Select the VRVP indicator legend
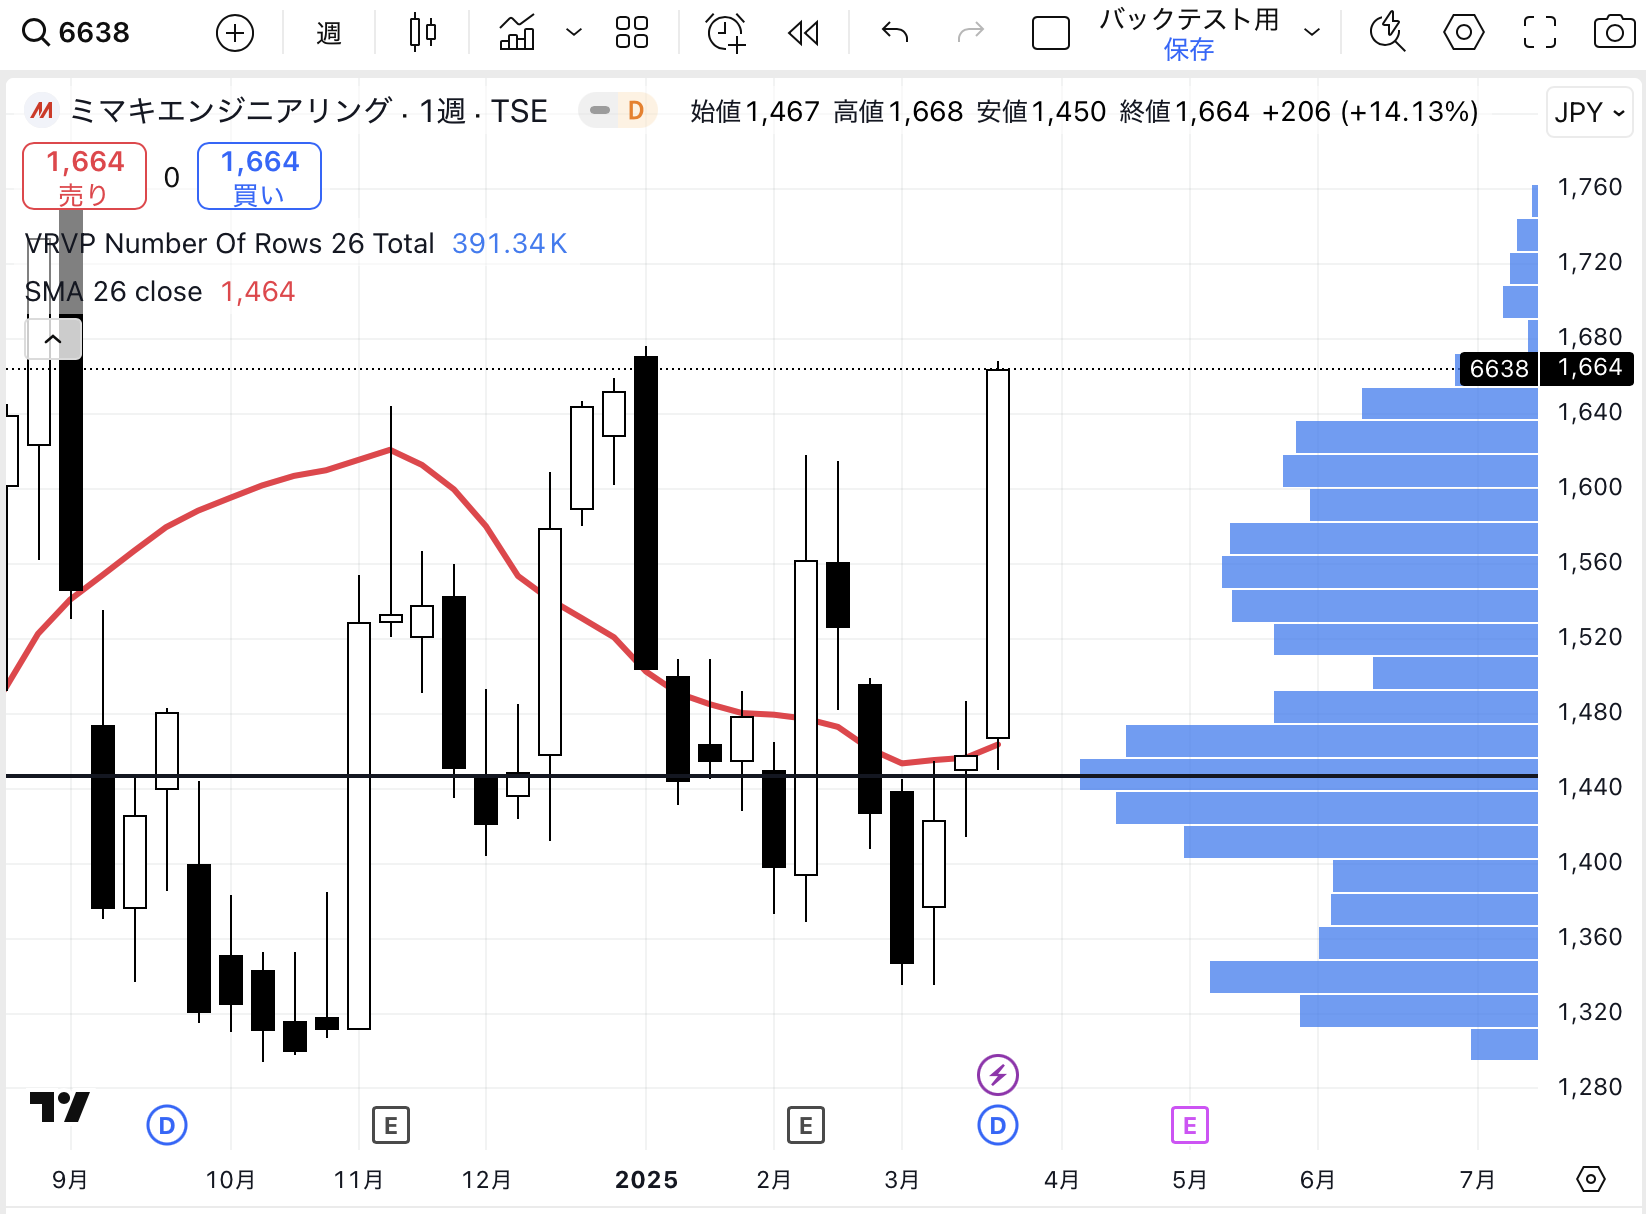This screenshot has height=1214, width=1646. (229, 243)
